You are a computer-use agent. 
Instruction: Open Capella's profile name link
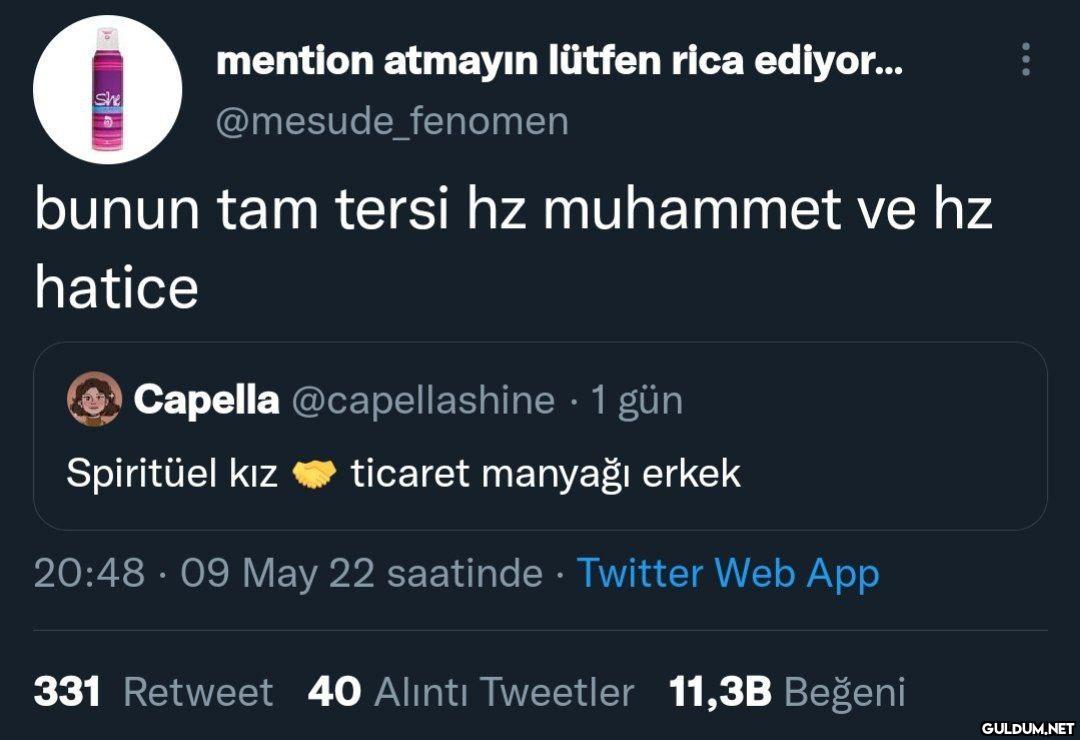click(206, 400)
